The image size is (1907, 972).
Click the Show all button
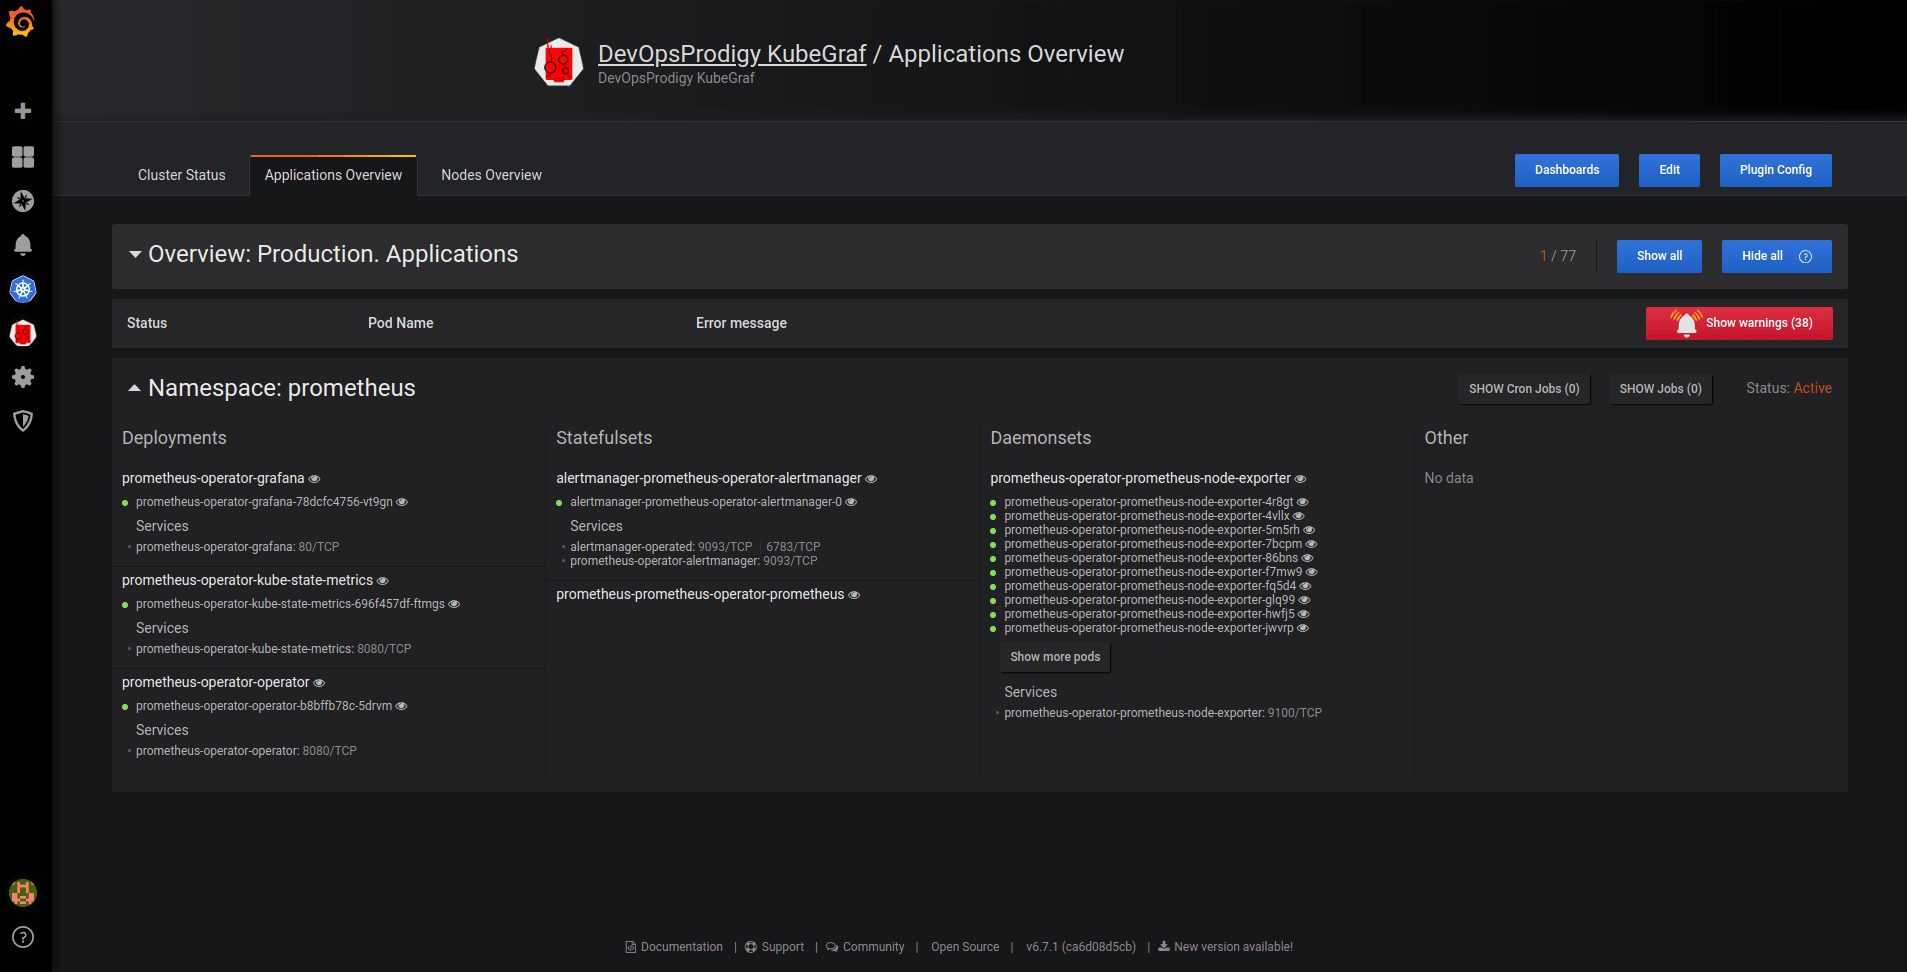coord(1659,256)
